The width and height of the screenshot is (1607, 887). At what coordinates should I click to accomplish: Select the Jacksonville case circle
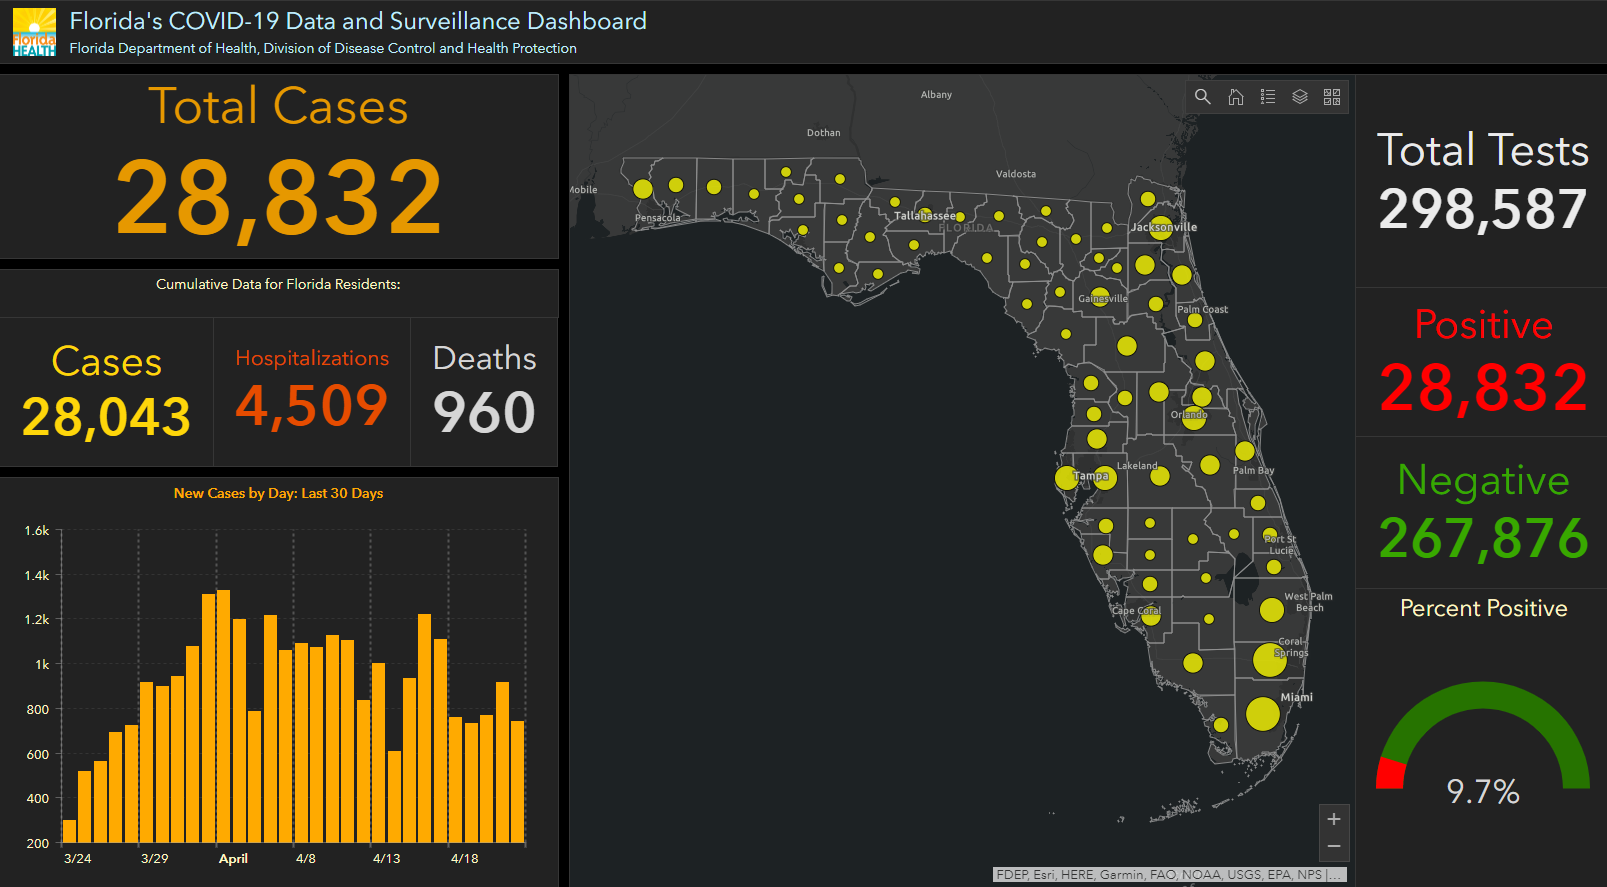point(1161,227)
